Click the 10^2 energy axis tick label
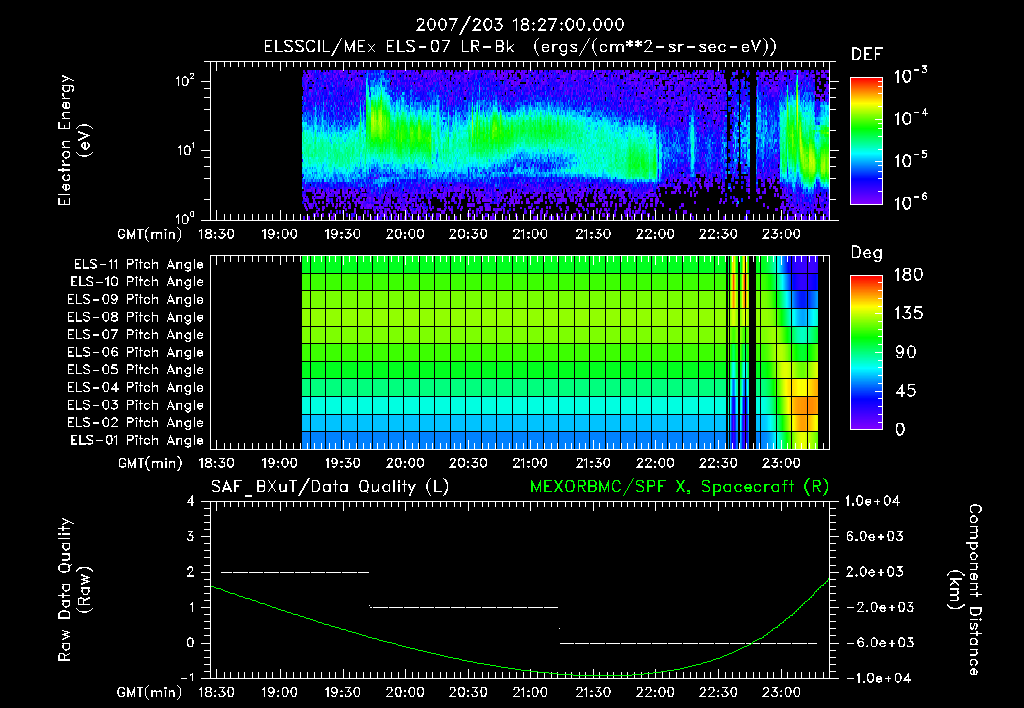 pos(185,81)
